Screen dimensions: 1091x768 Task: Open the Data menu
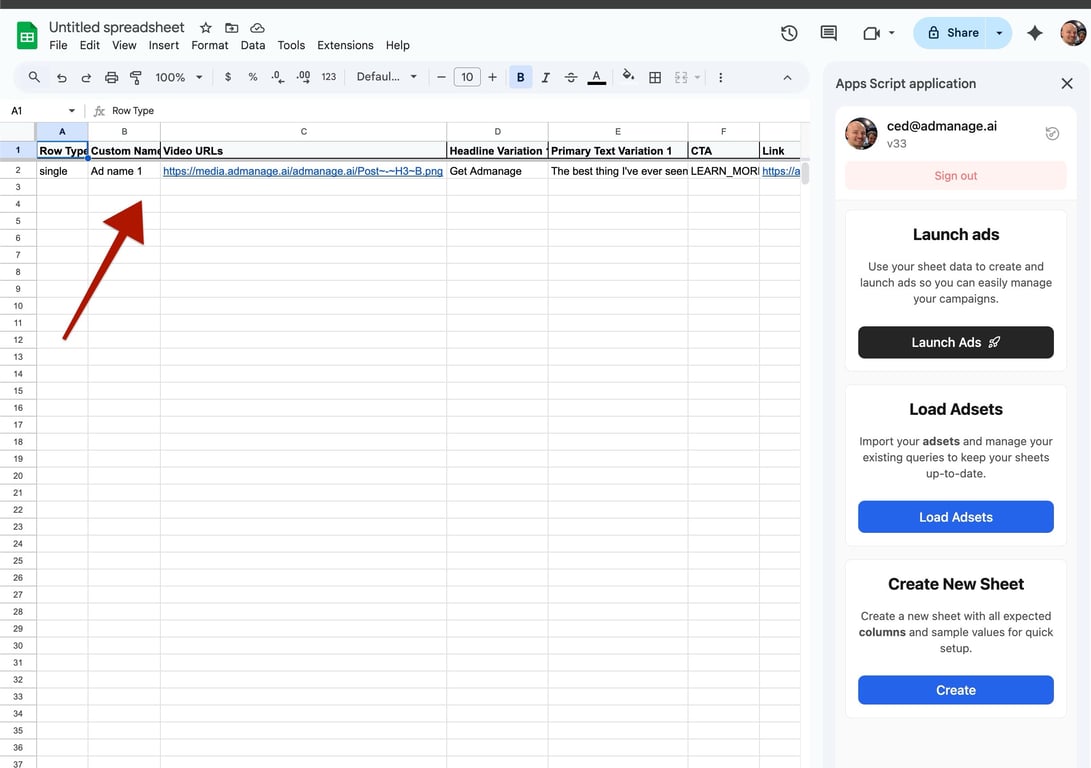click(x=253, y=45)
